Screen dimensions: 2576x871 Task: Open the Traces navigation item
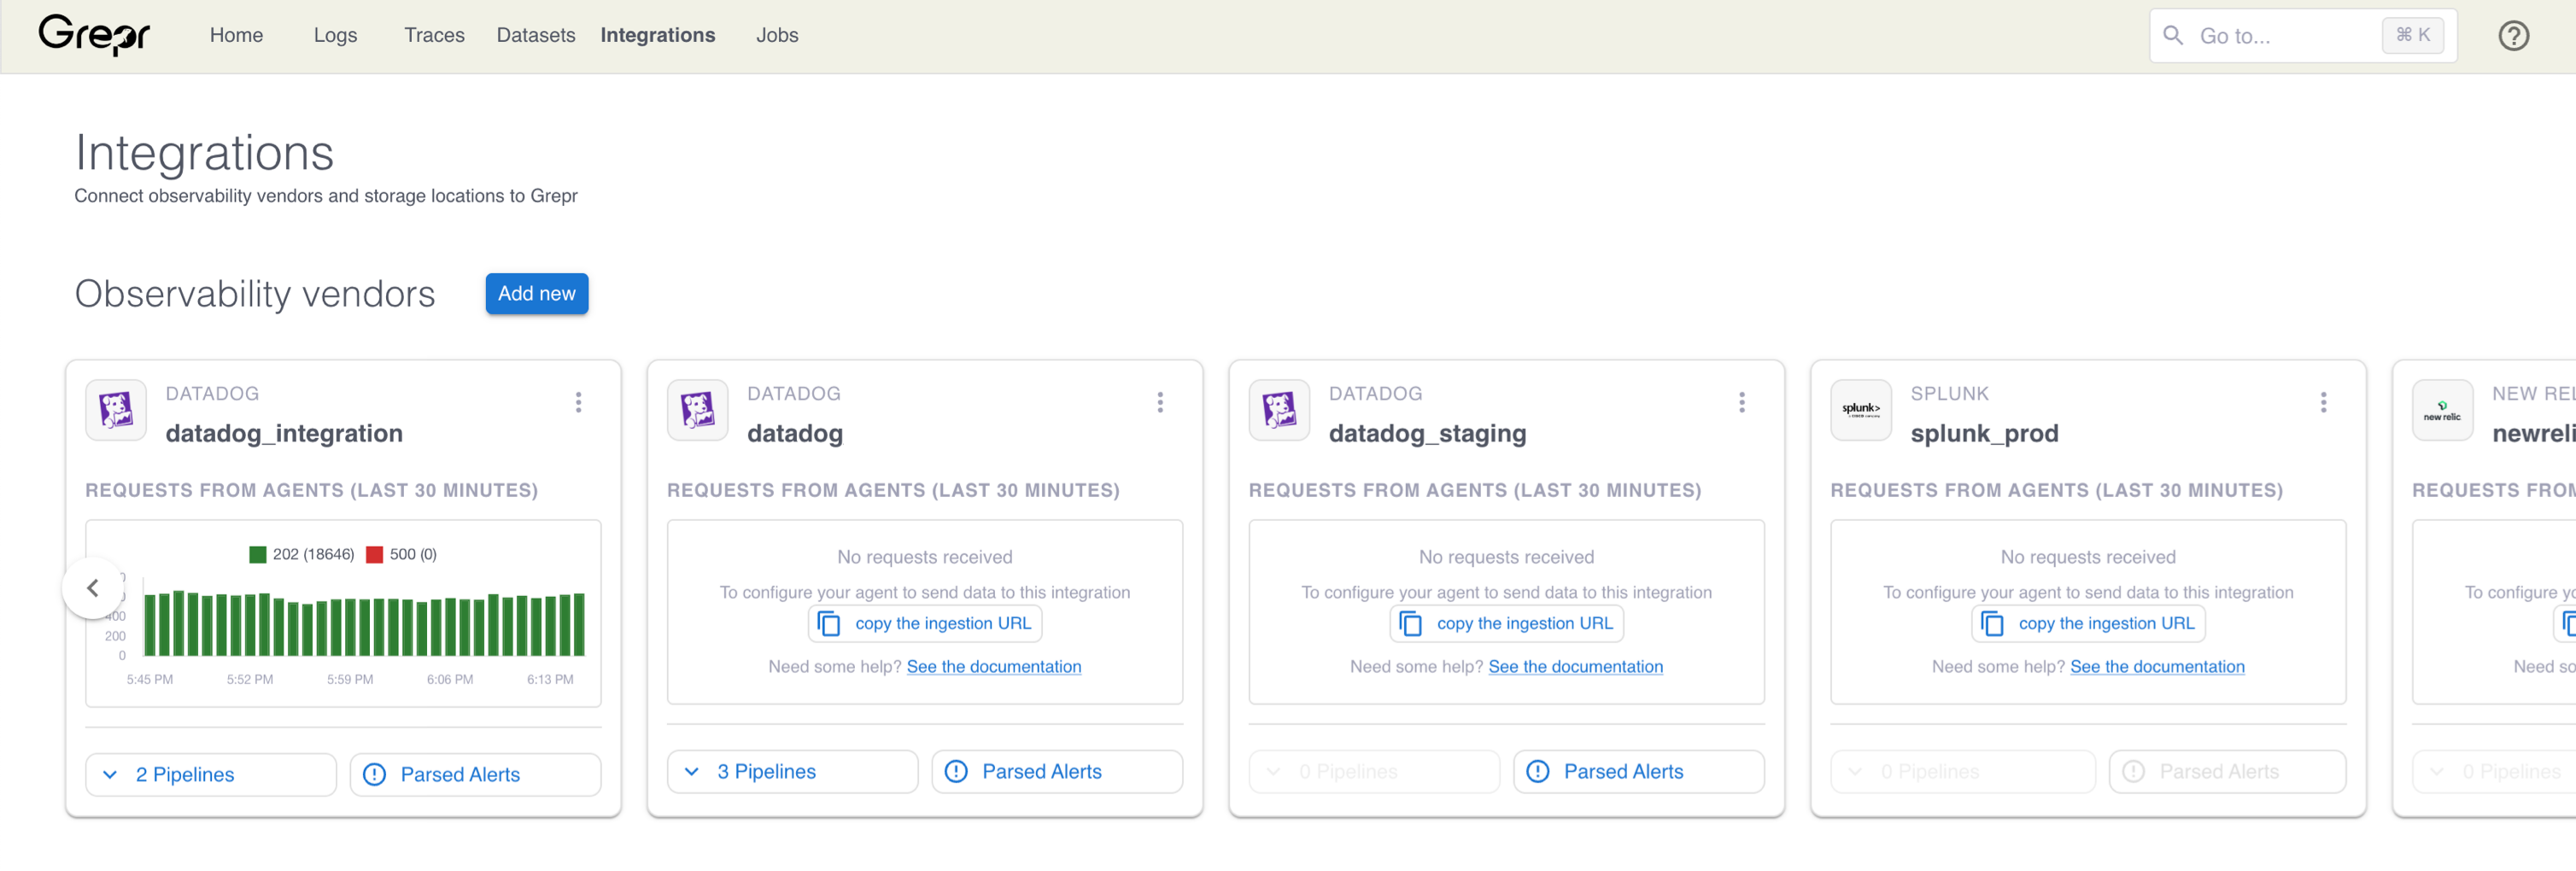pyautogui.click(x=434, y=35)
